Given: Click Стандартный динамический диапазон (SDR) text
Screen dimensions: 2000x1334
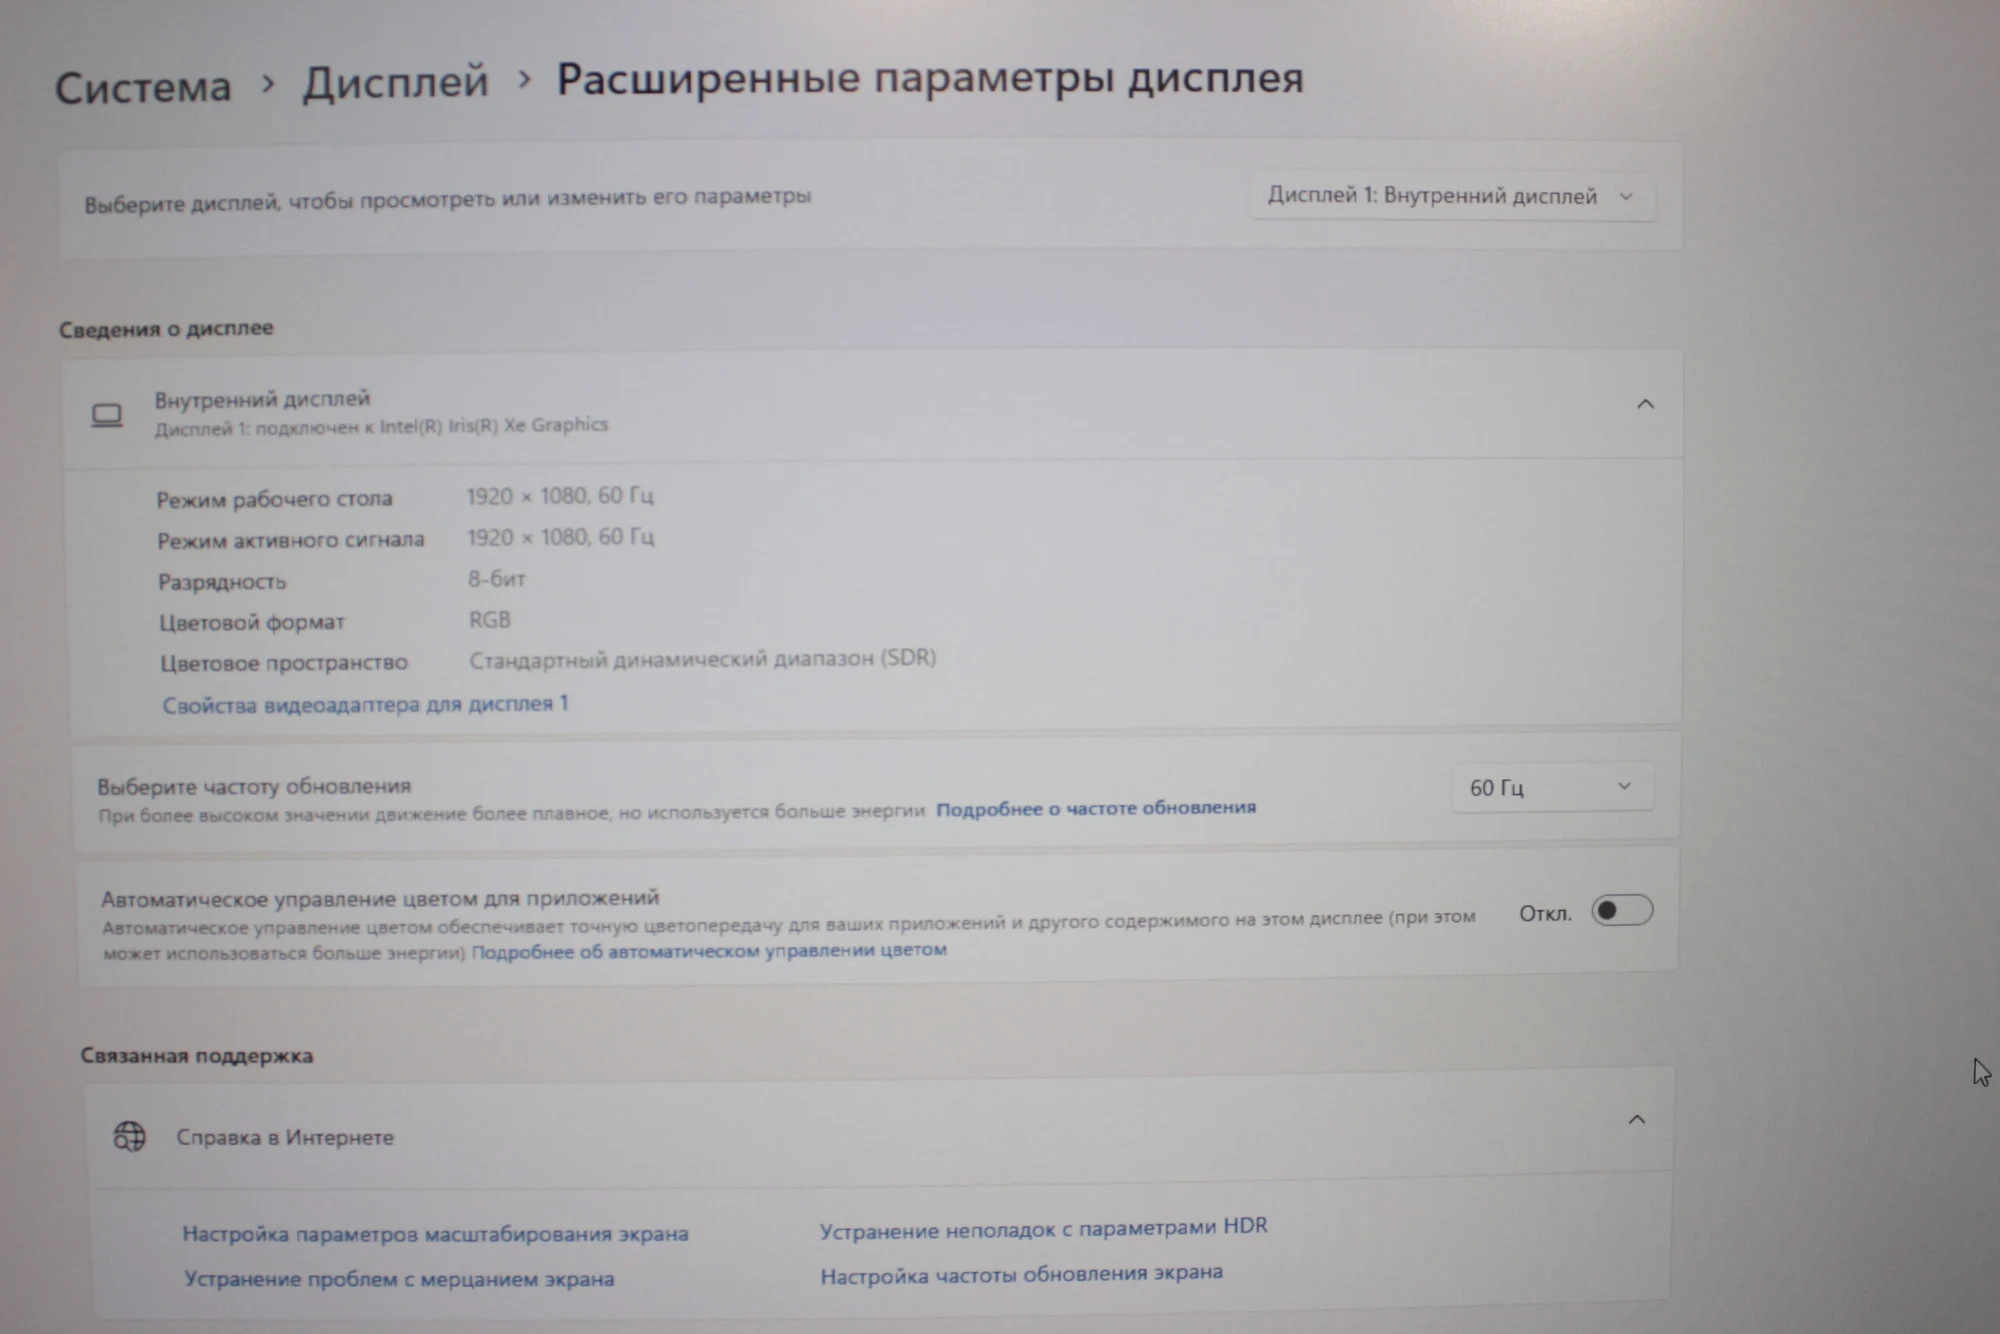Looking at the screenshot, I should point(703,659).
